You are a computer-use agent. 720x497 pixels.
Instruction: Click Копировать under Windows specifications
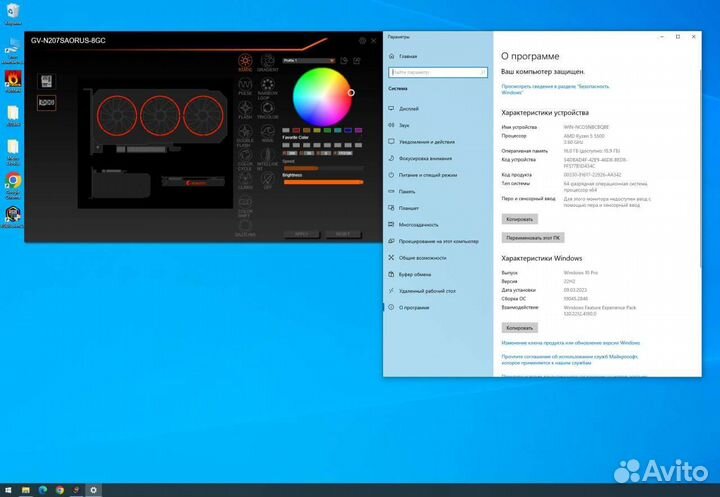click(x=519, y=328)
